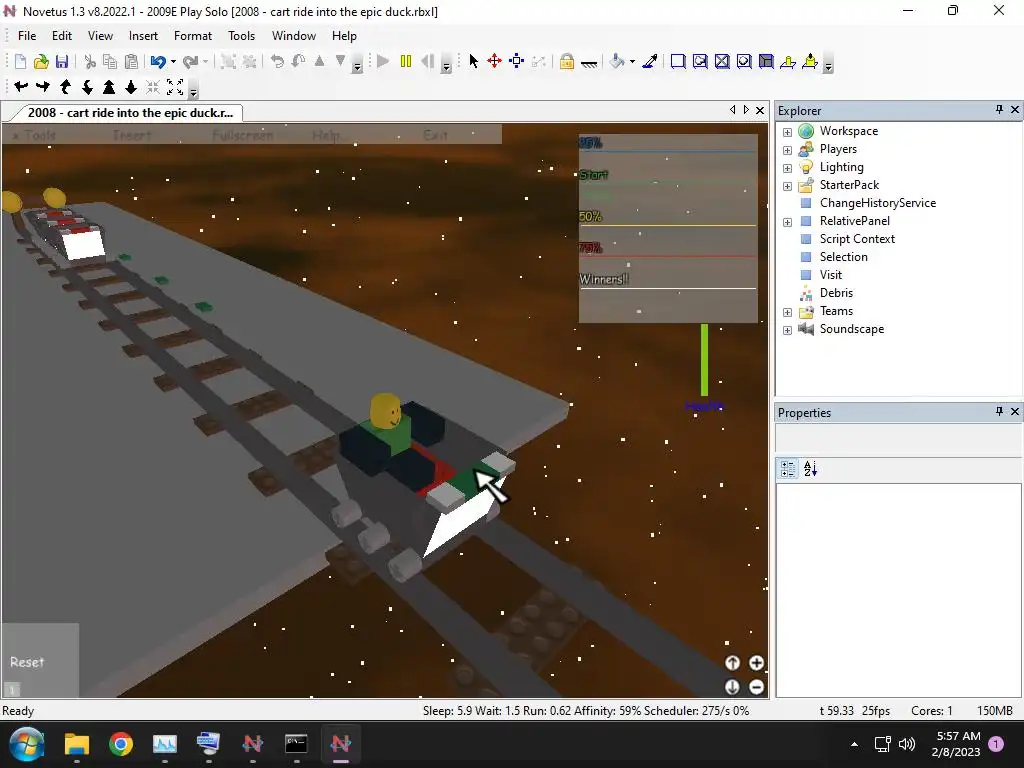
Task: Select the black arrow pointer tool
Action: click(473, 61)
